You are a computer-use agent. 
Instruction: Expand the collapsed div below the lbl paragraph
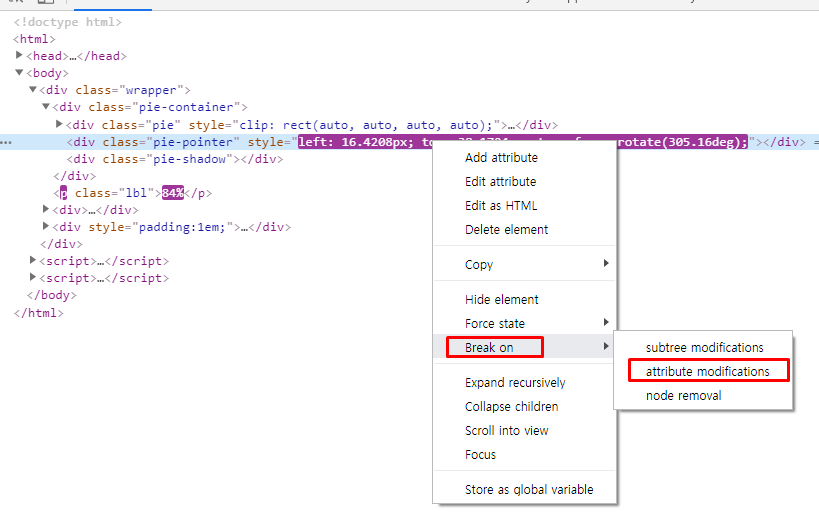click(x=45, y=209)
